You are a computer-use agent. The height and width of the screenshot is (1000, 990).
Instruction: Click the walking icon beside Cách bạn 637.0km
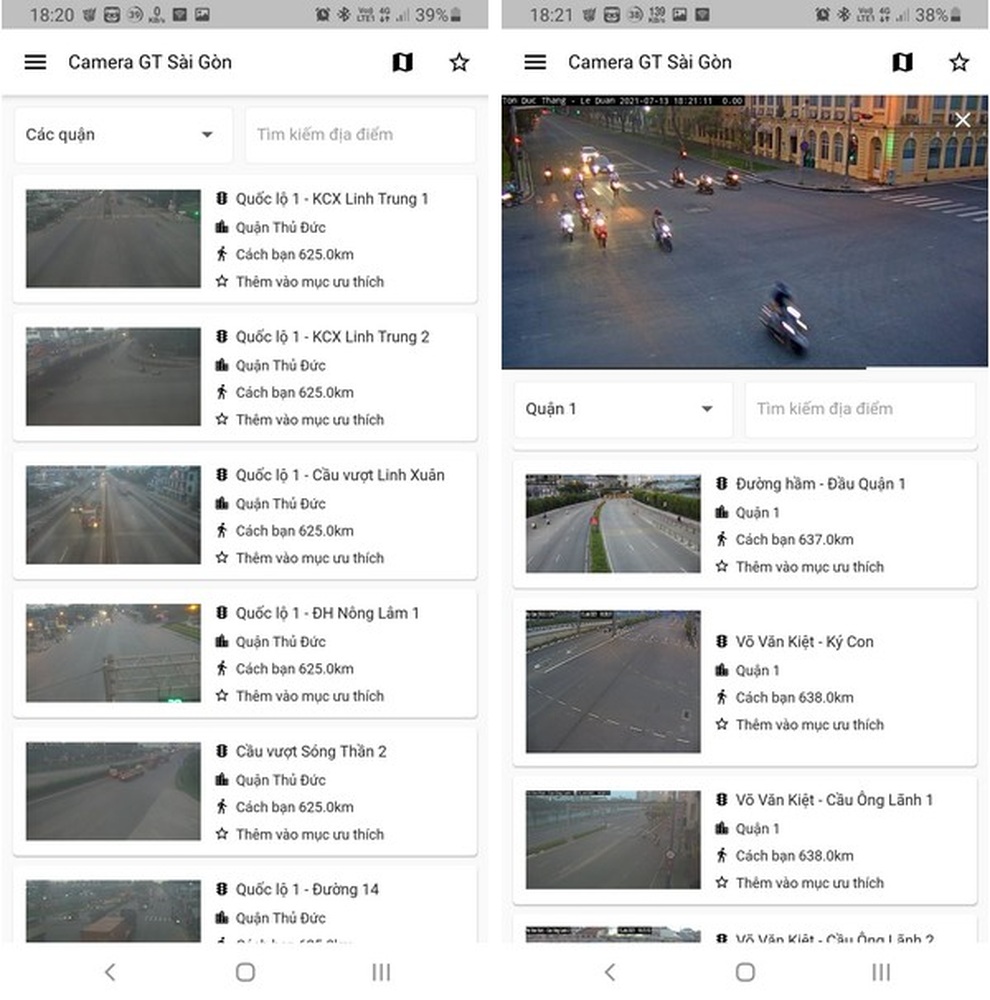(721, 540)
